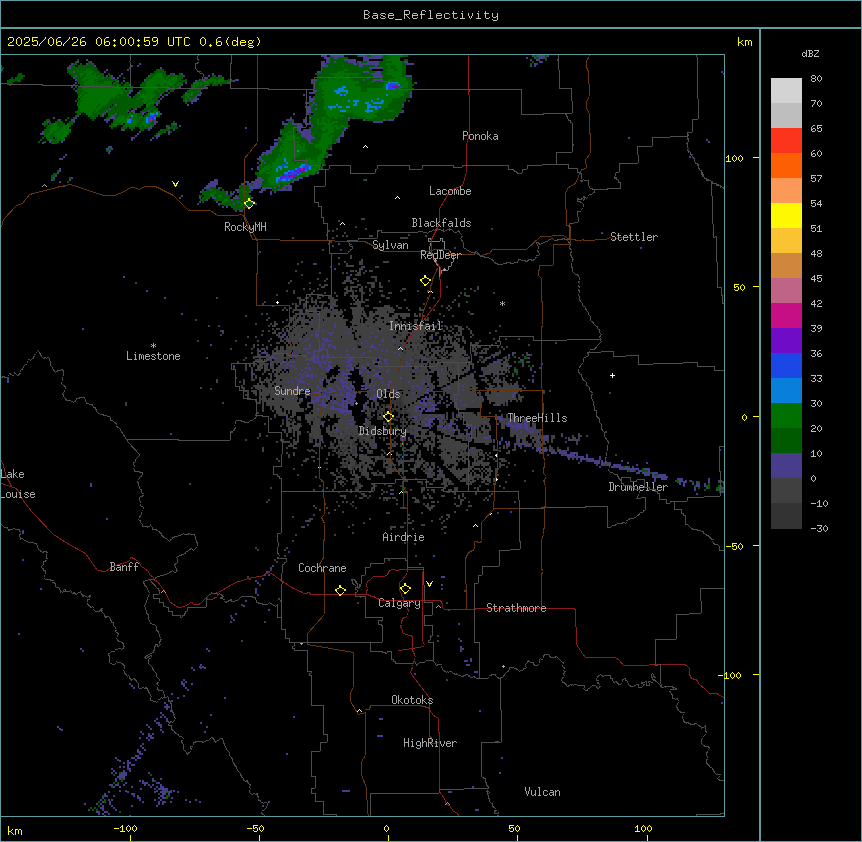862x842 pixels.
Task: Click the -50 tick on right vertical axis
Action: 734,546
